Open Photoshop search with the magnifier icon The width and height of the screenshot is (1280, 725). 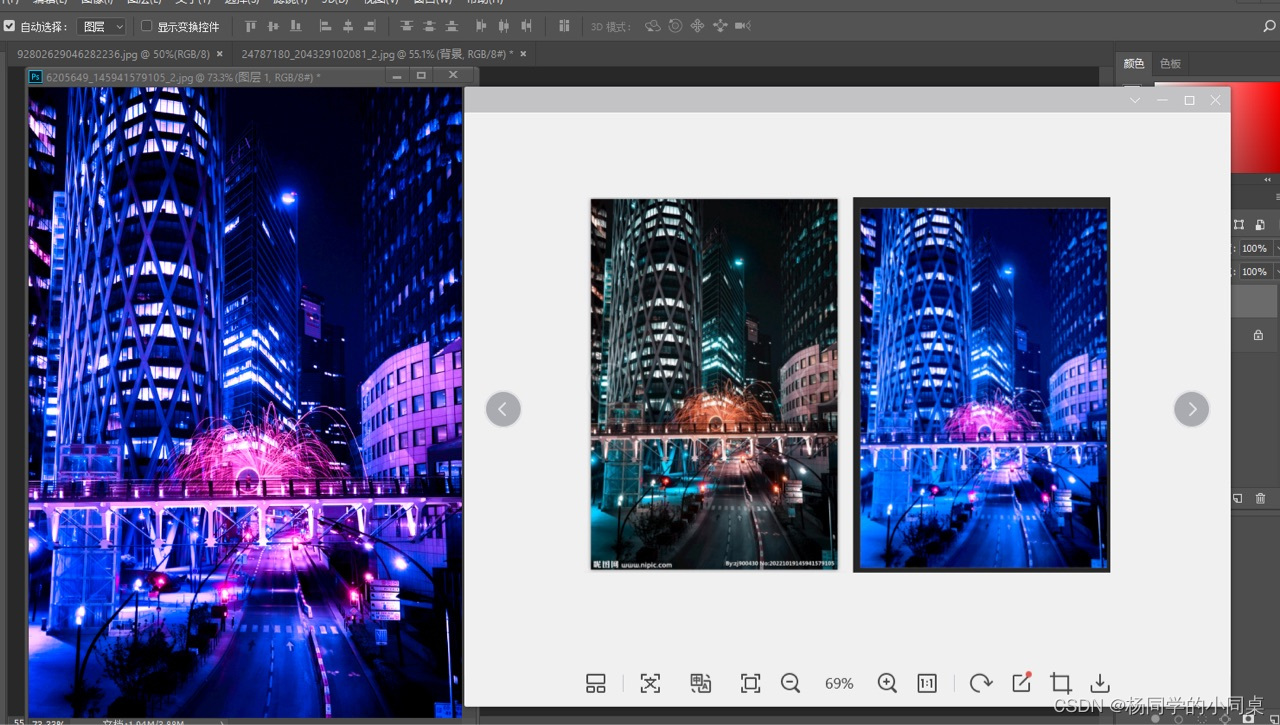(1270, 26)
